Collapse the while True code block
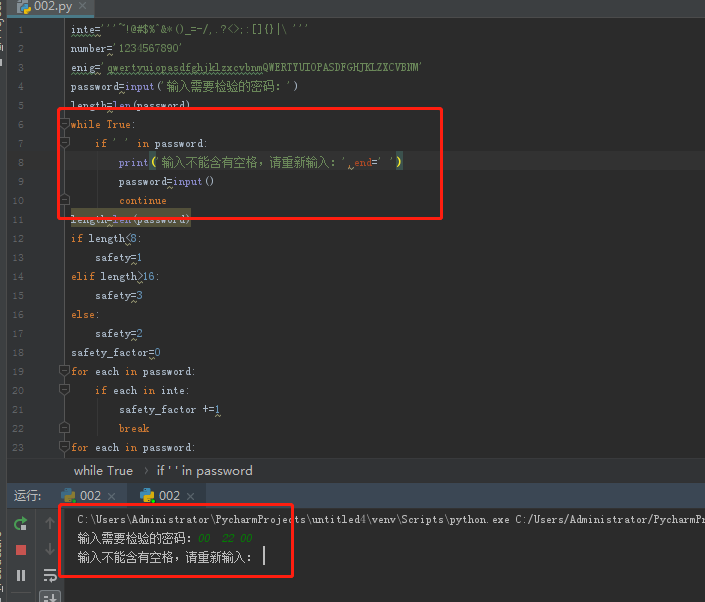Image resolution: width=705 pixels, height=602 pixels. (65, 125)
